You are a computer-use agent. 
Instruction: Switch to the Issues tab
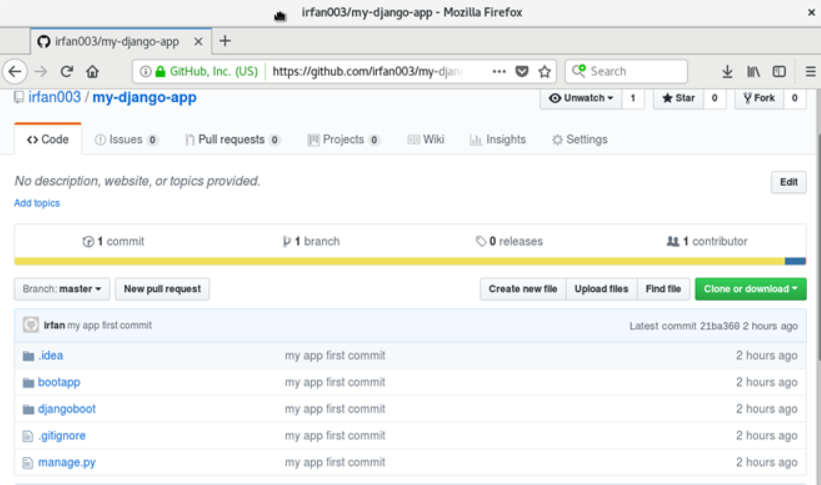tap(126, 139)
